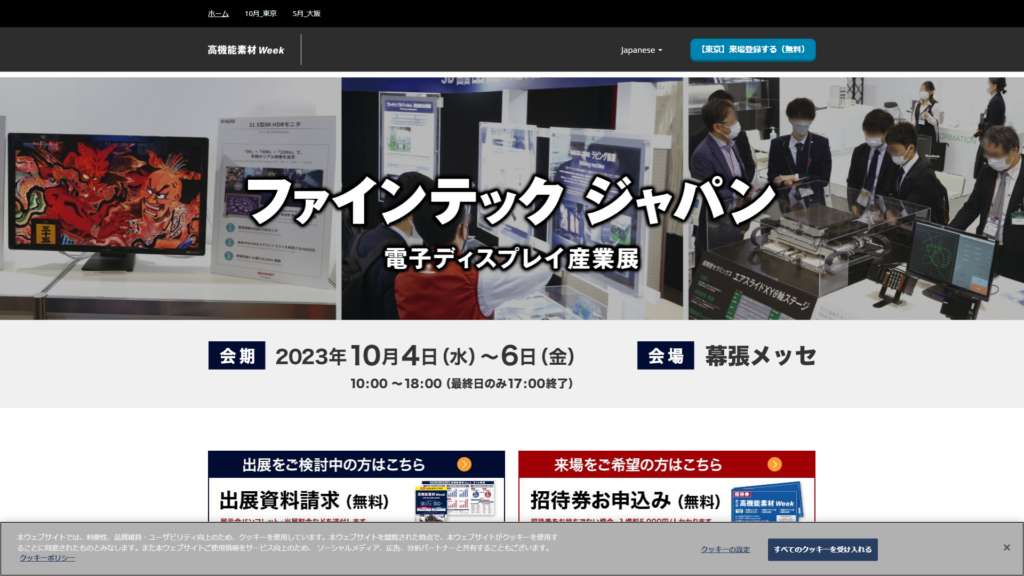Click the ファインテック ジャパン hero banner

[x=512, y=199]
